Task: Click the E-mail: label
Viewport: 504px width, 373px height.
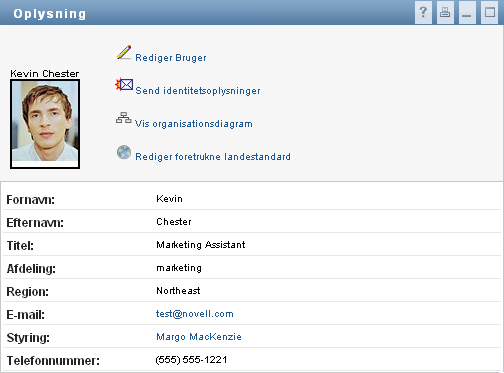Action: coord(26,315)
